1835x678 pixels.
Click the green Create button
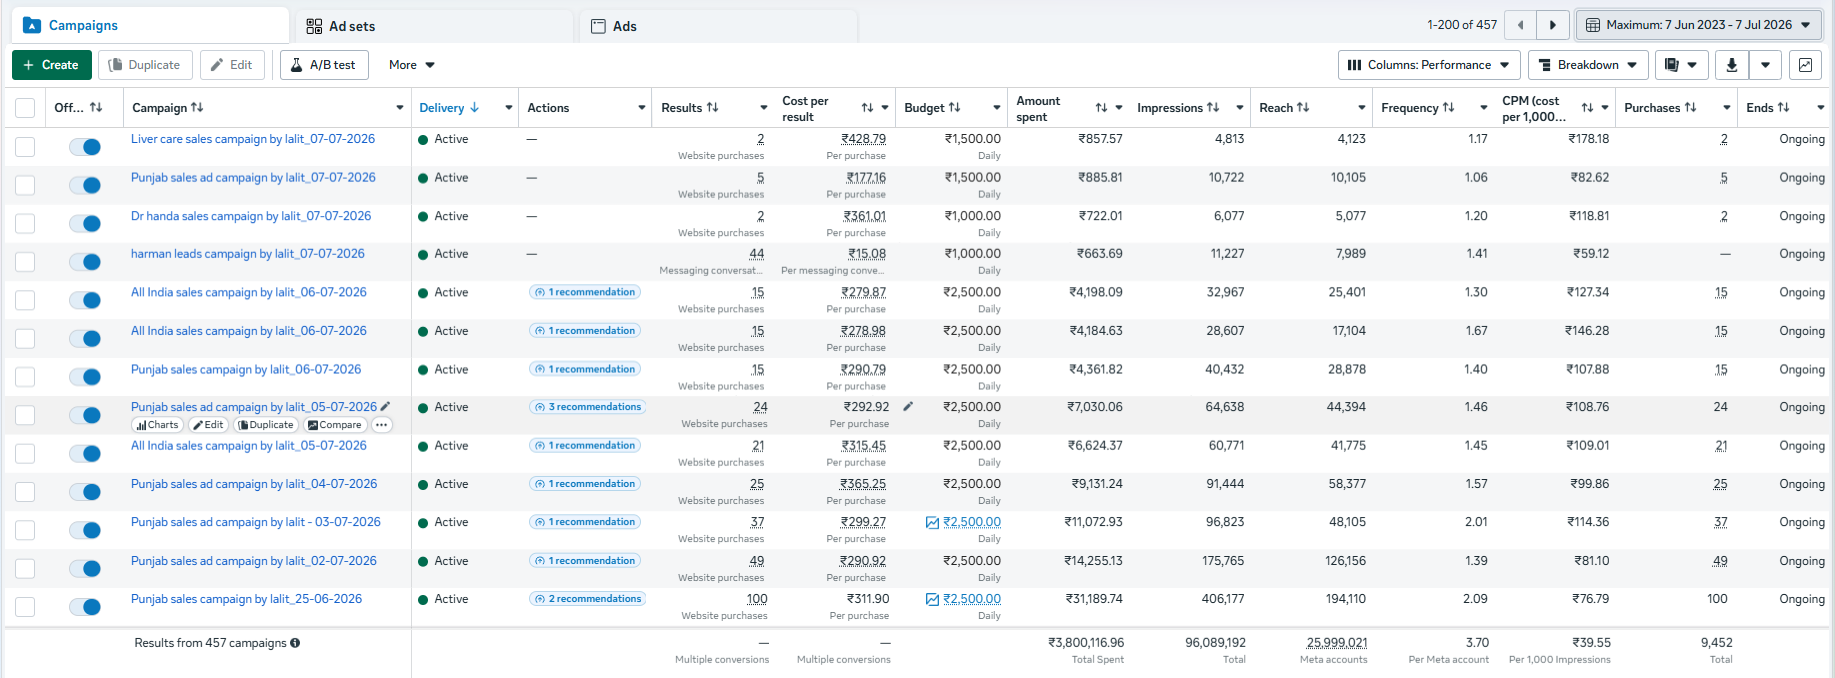point(52,65)
